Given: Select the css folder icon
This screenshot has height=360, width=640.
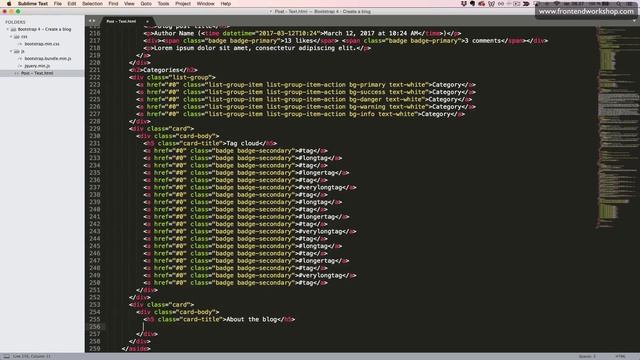Looking at the screenshot, I should click(17, 37).
